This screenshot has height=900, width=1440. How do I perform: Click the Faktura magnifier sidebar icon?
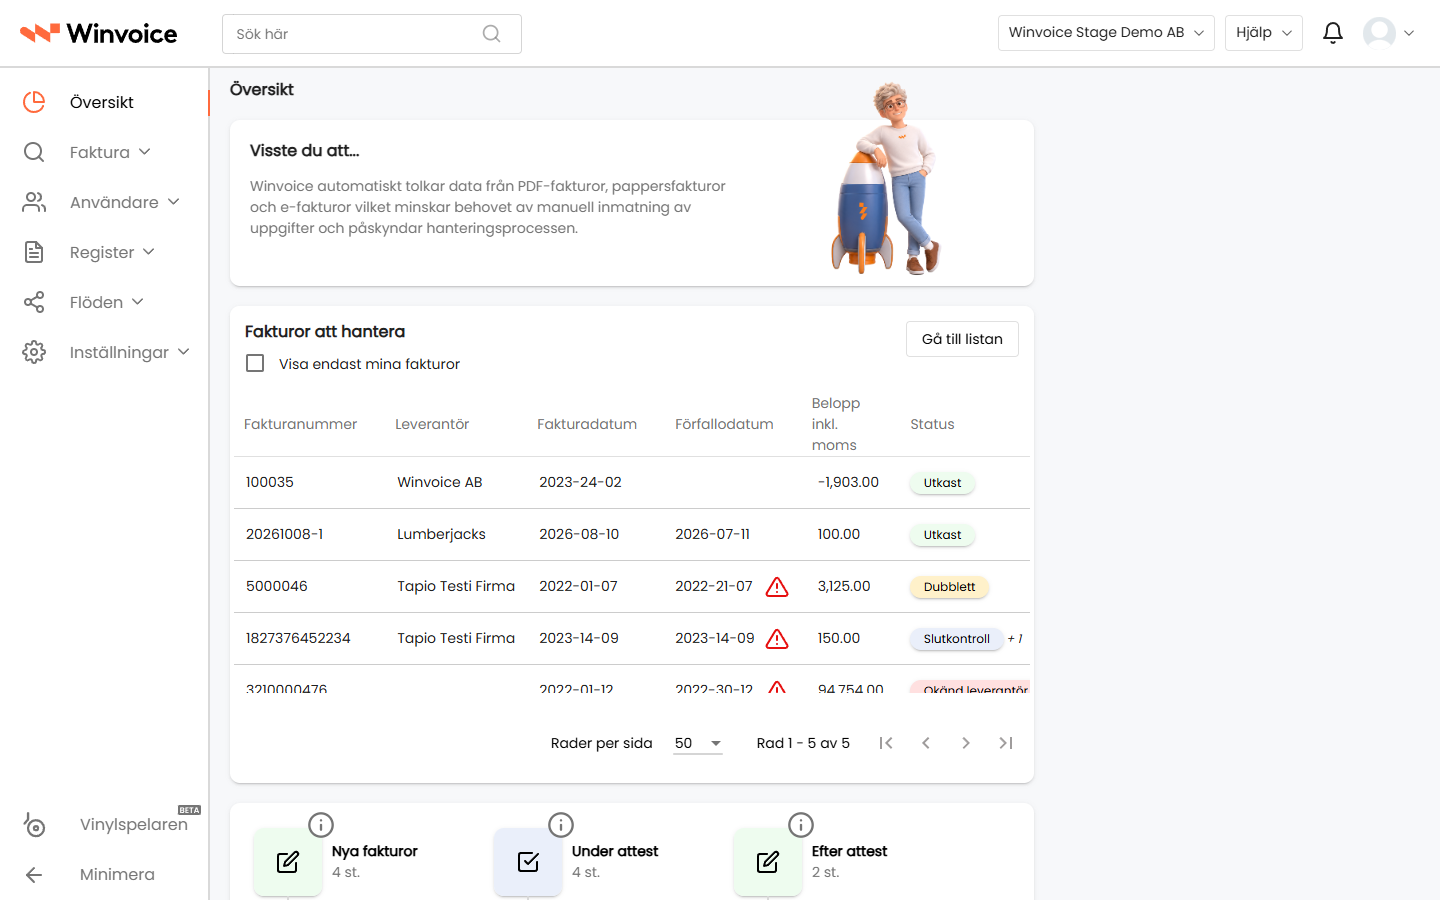pos(34,152)
